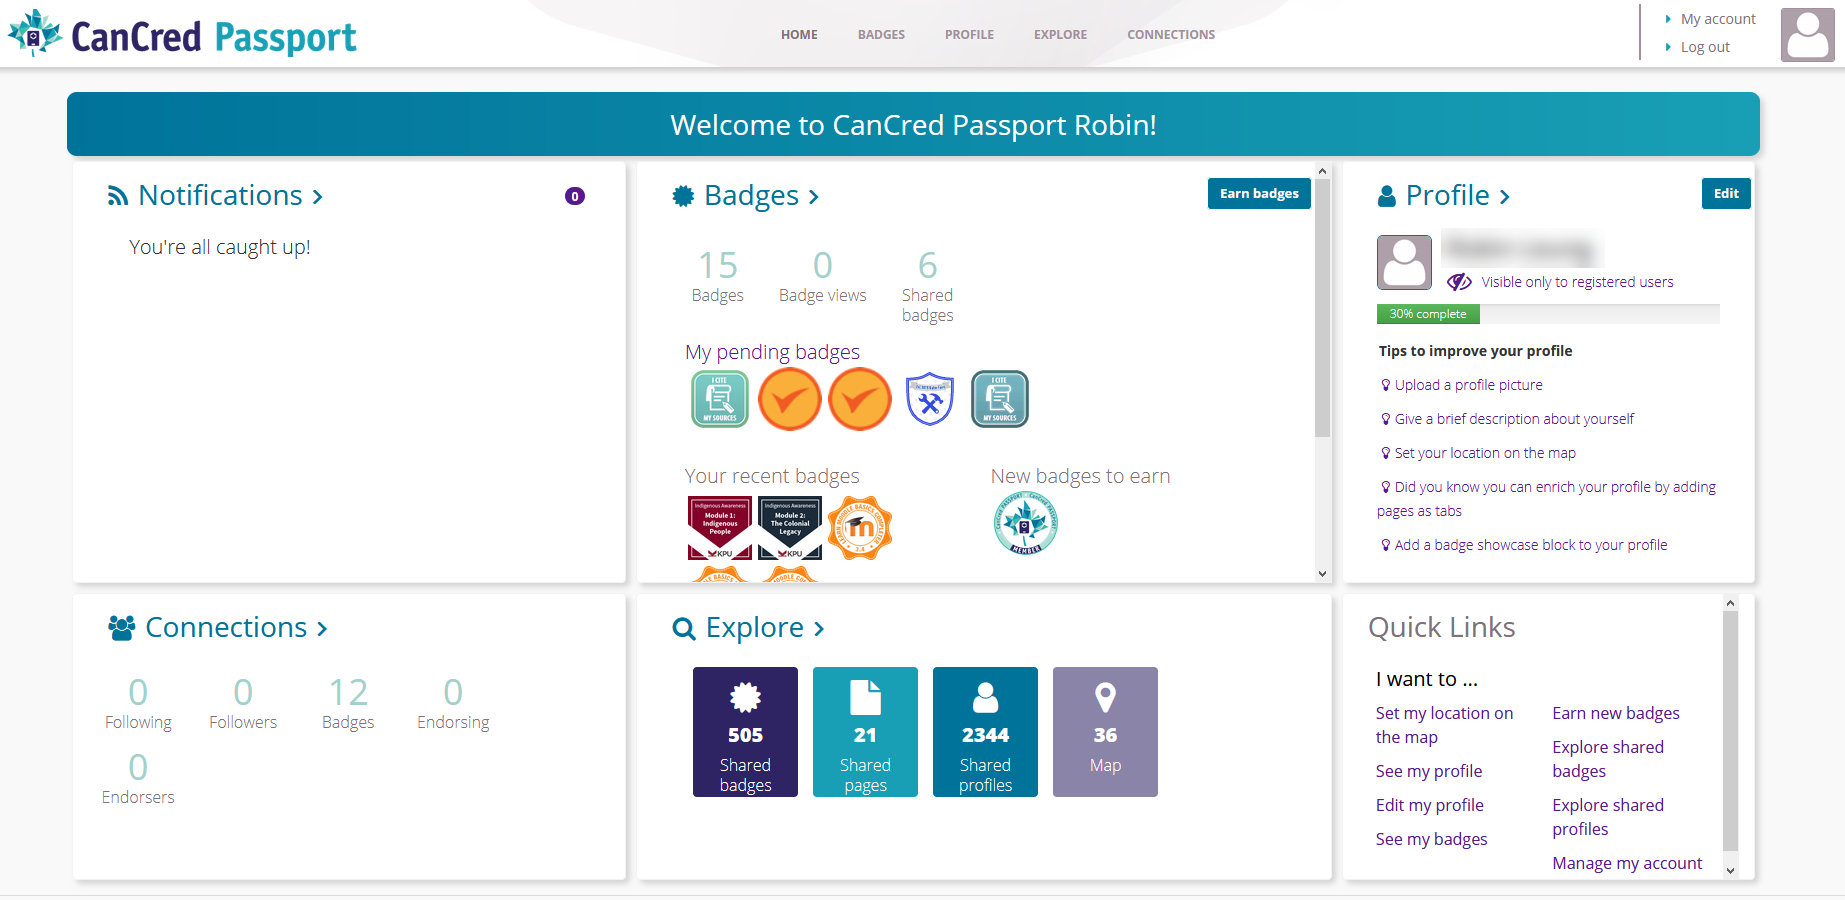The width and height of the screenshot is (1845, 900).
Task: Open Edit my profile quick link
Action: tap(1430, 805)
